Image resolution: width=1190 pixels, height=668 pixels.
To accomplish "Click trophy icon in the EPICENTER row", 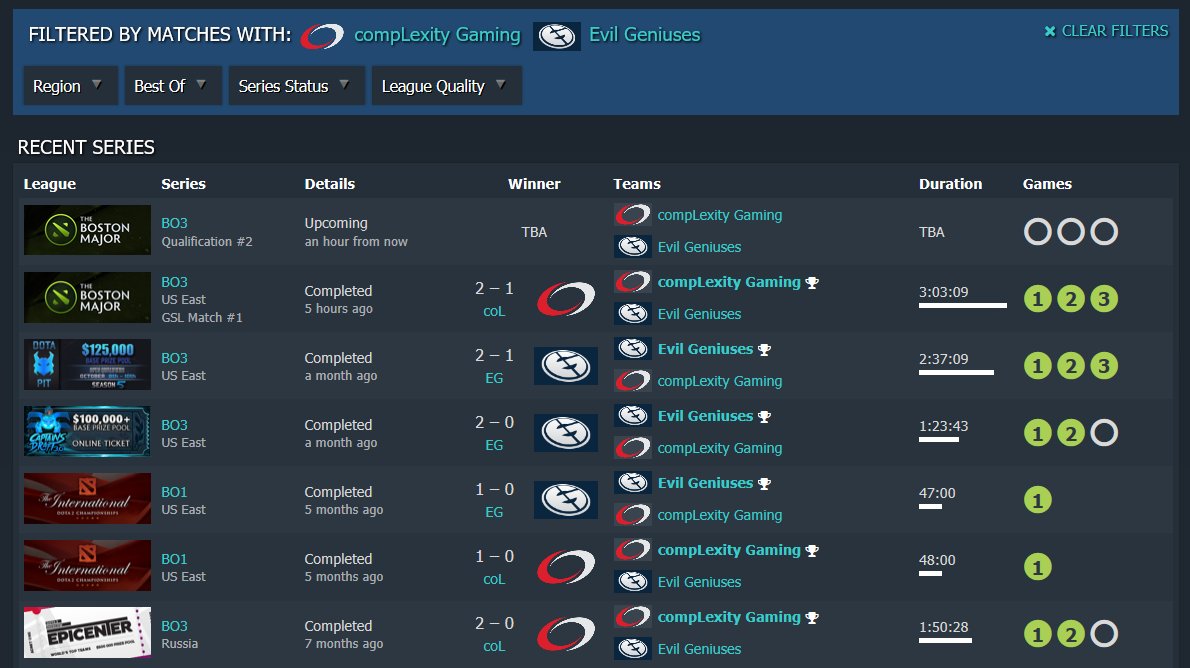I will (x=812, y=618).
